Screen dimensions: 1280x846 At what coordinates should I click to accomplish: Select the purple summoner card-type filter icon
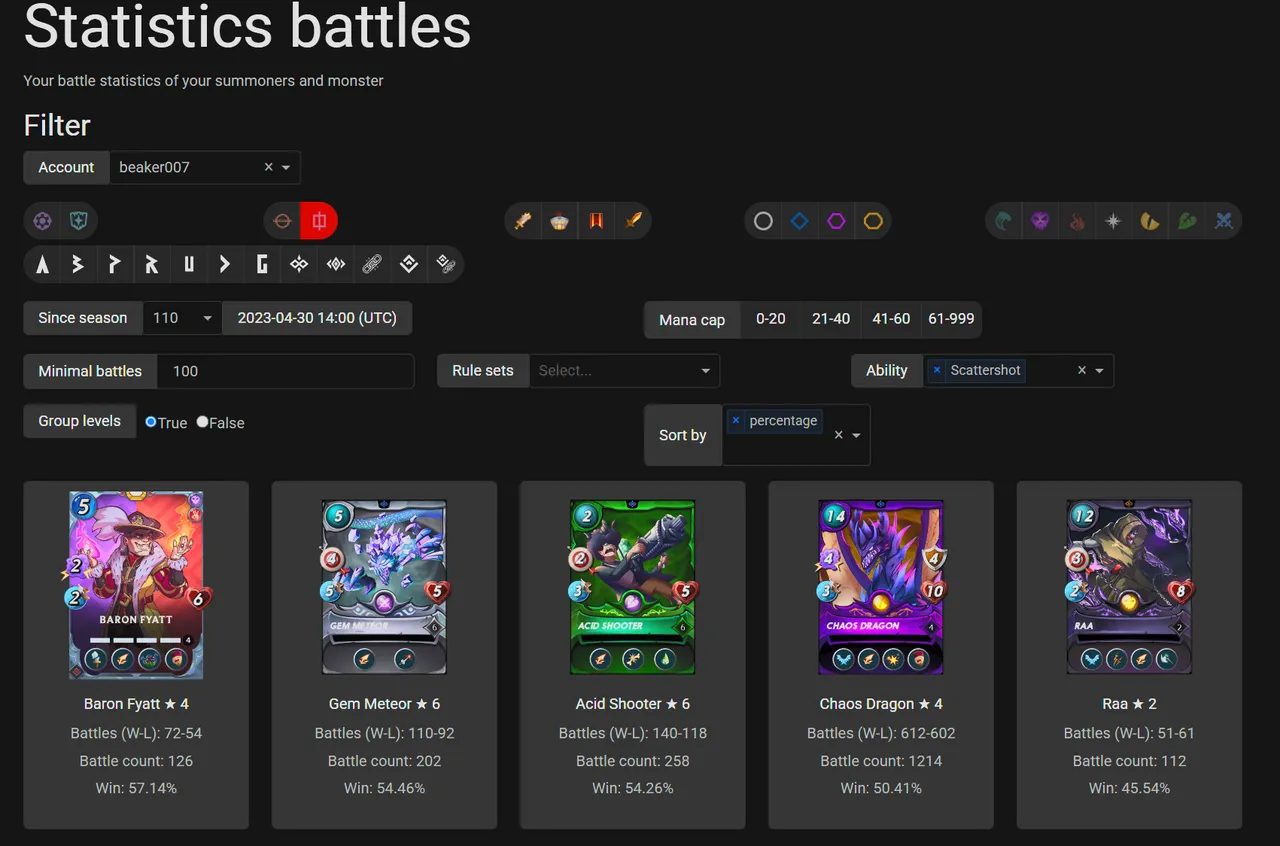tap(42, 221)
